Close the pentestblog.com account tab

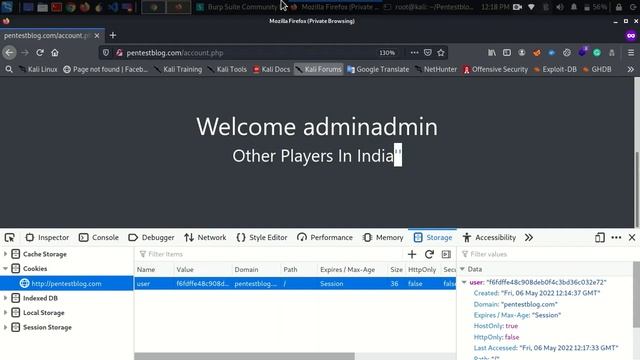97,36
